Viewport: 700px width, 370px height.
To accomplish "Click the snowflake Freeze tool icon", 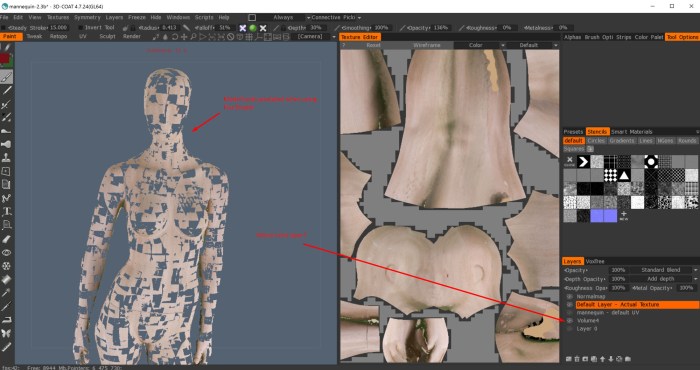I will tap(6, 266).
